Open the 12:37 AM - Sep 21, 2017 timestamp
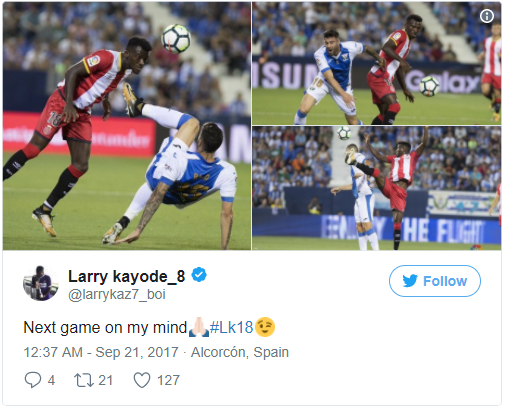Image resolution: width=505 pixels, height=406 pixels. (101, 352)
